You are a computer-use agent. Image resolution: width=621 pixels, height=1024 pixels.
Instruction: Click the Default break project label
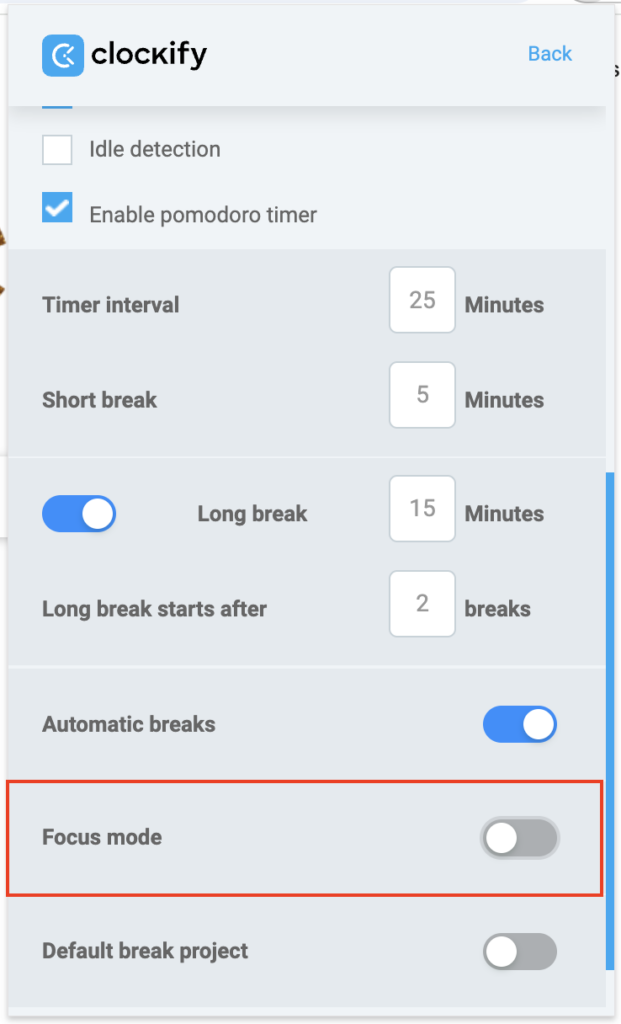coord(145,951)
